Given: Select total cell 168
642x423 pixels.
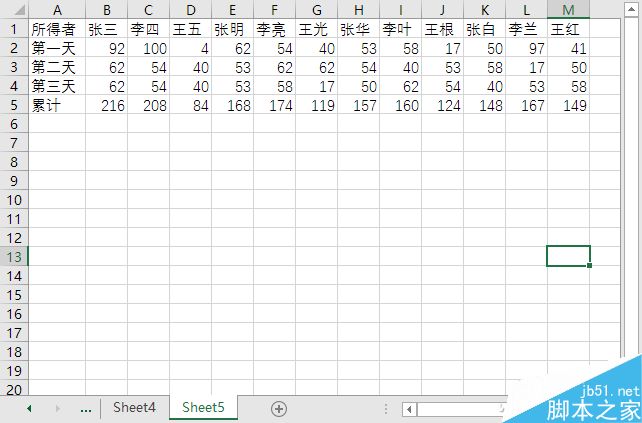Looking at the screenshot, I should pos(233,105).
